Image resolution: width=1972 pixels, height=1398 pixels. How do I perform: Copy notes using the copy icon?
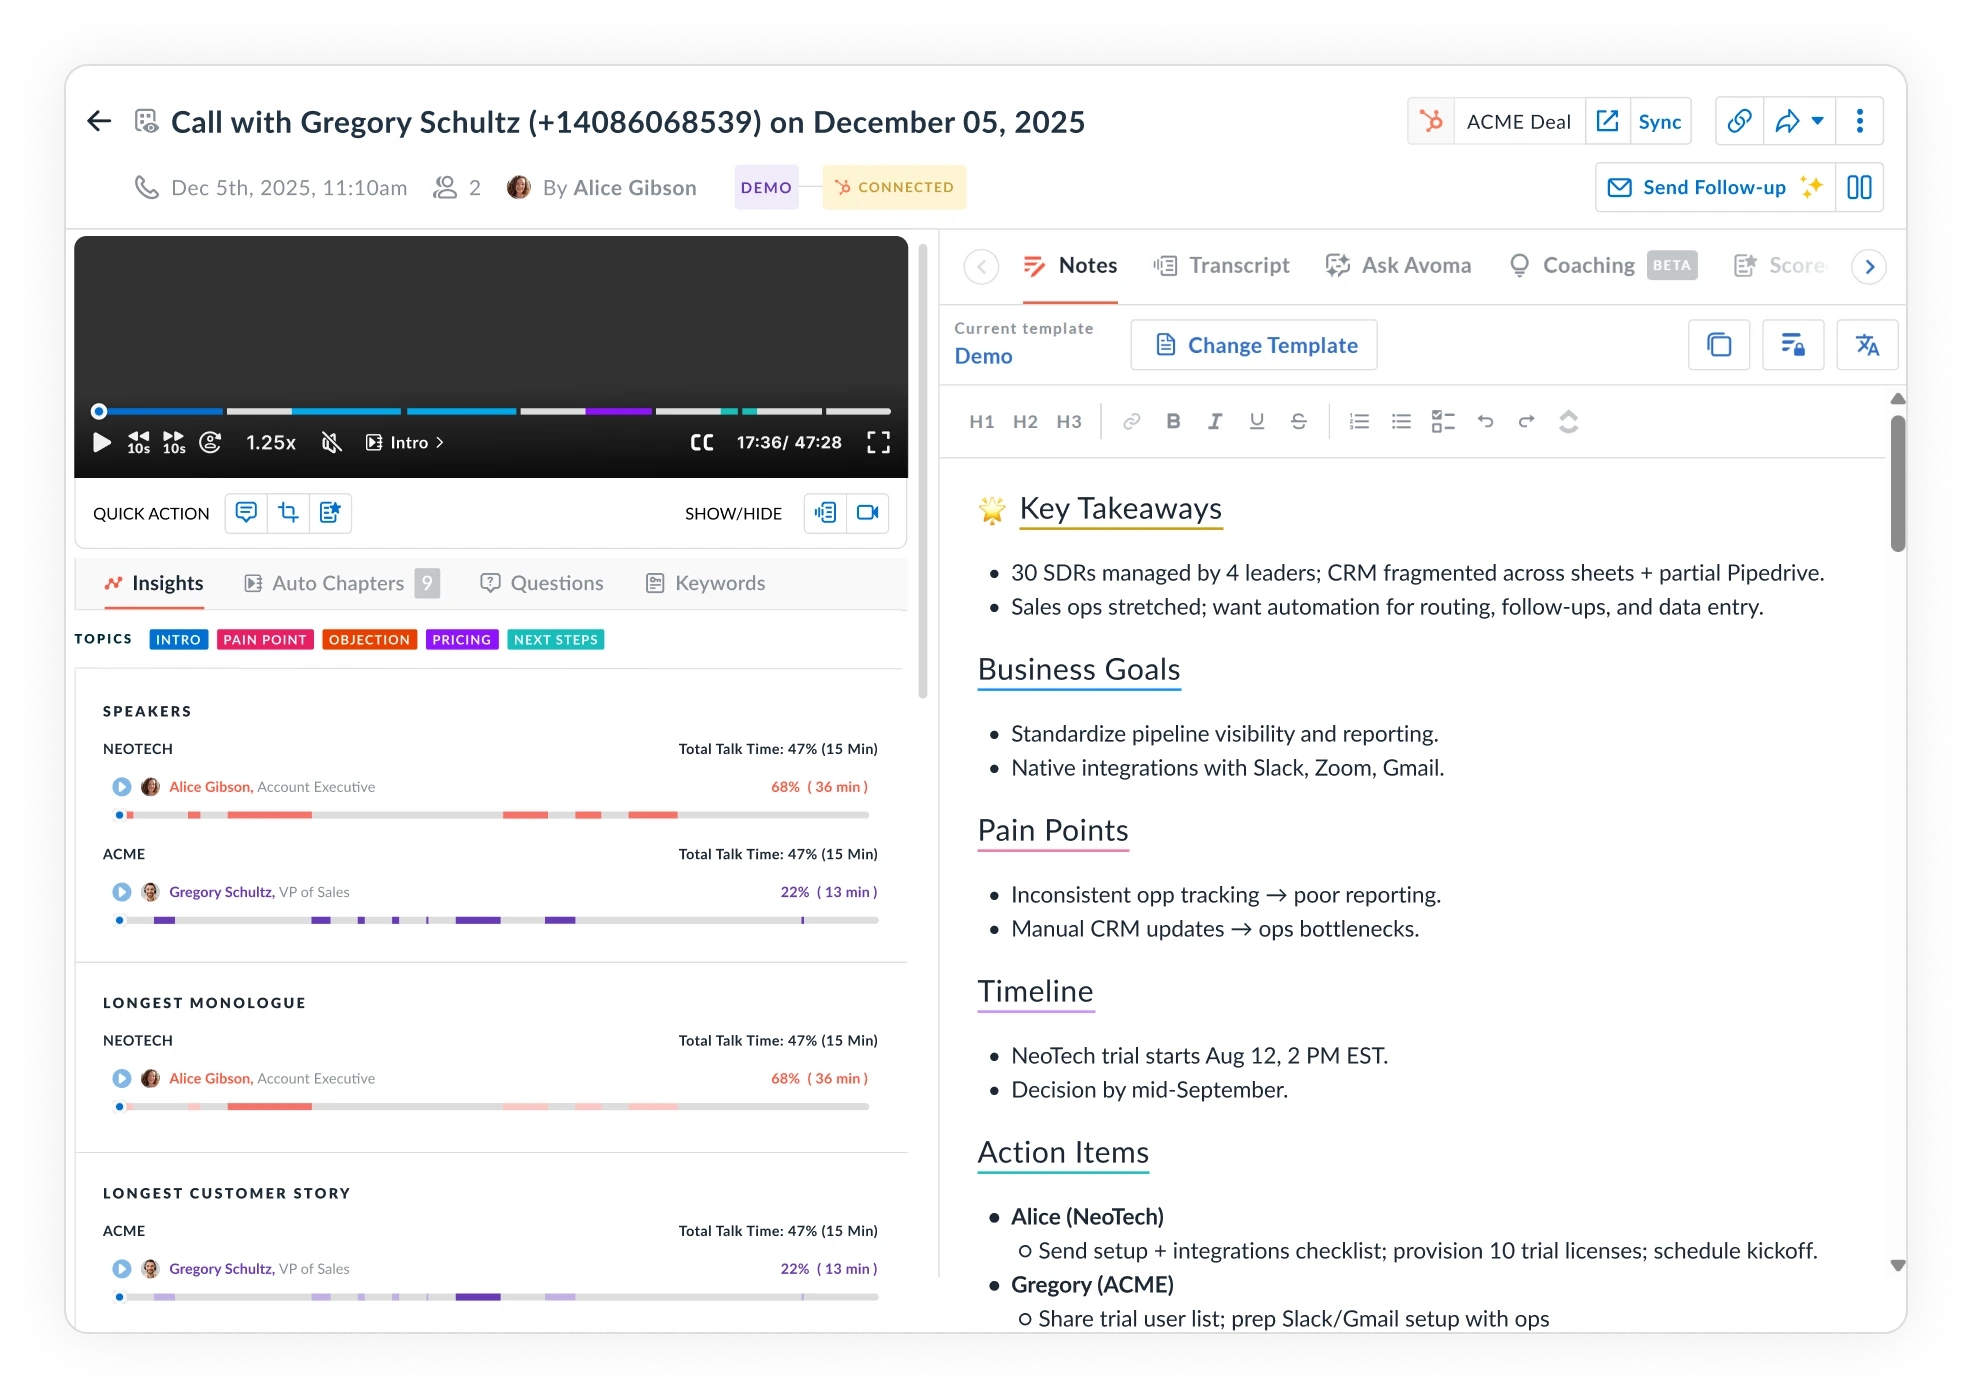(x=1719, y=345)
